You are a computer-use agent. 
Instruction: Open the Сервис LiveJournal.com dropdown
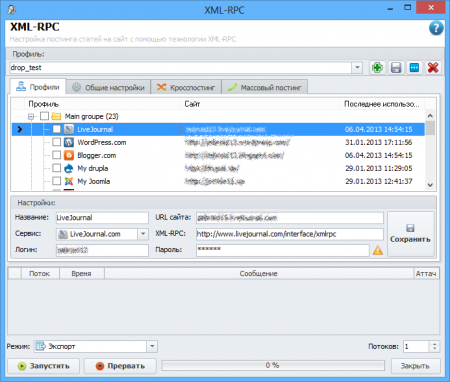click(x=143, y=234)
